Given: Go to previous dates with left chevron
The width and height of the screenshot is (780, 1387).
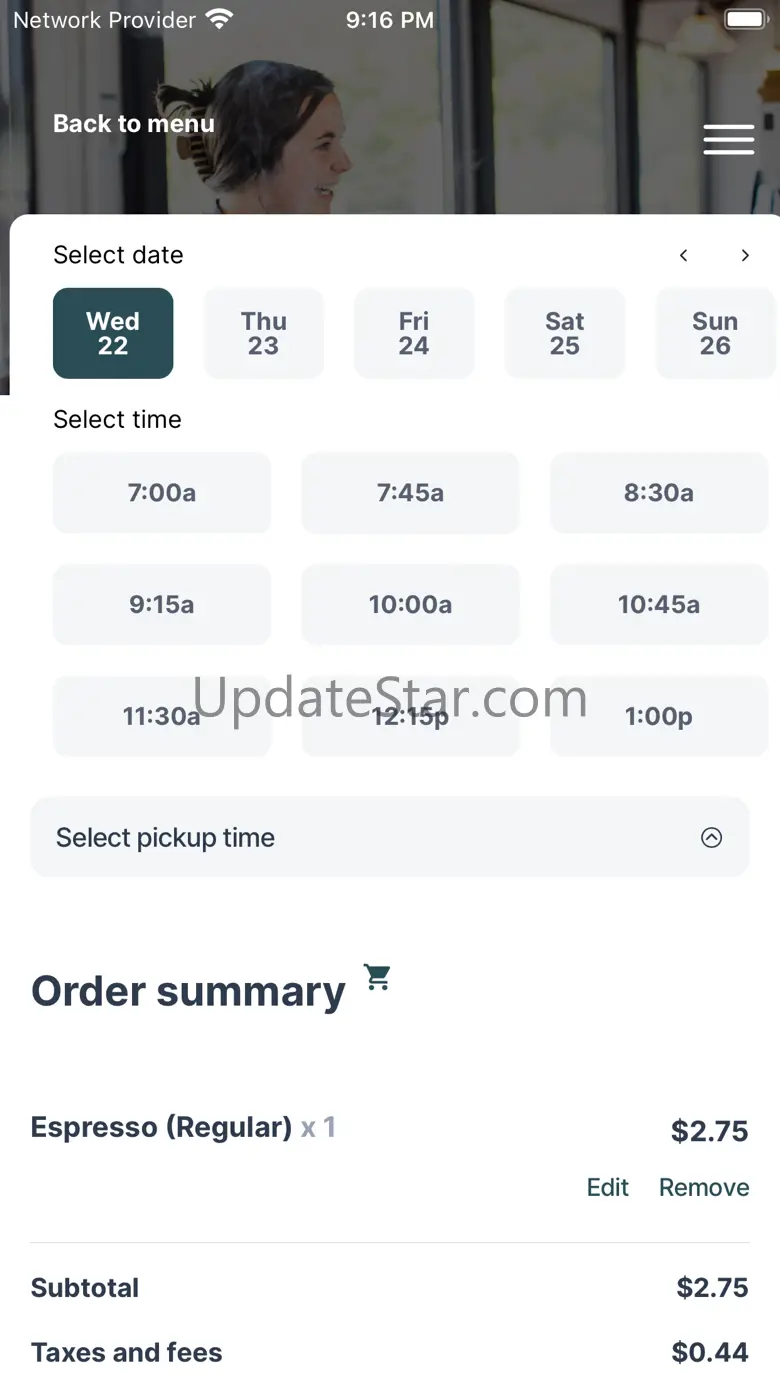Looking at the screenshot, I should pos(684,256).
